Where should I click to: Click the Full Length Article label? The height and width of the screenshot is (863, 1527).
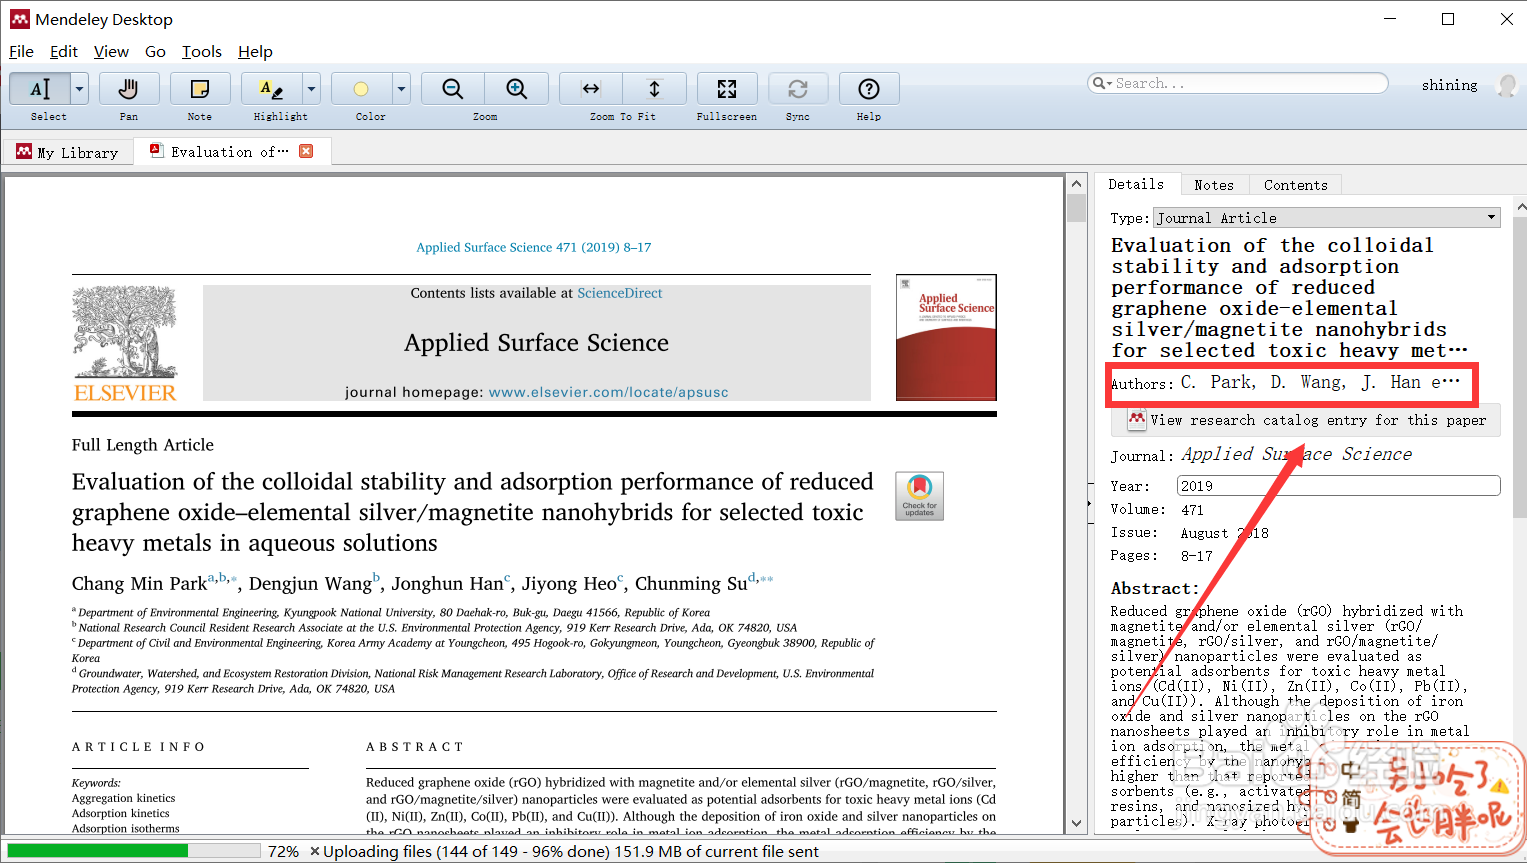(x=143, y=445)
